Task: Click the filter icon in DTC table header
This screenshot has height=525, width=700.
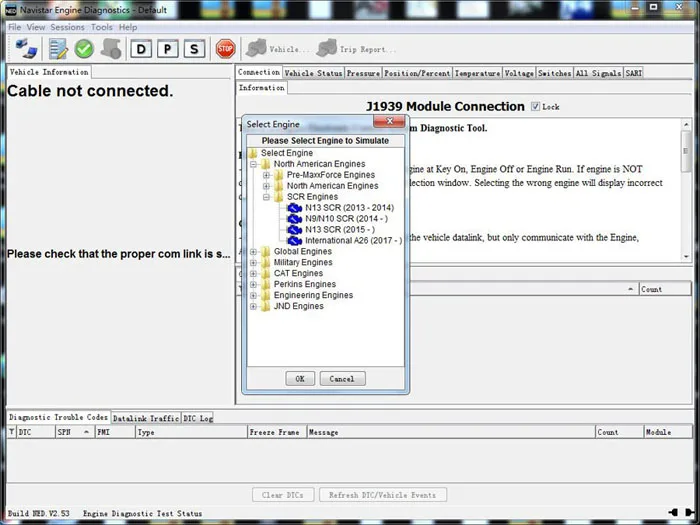Action: point(12,432)
